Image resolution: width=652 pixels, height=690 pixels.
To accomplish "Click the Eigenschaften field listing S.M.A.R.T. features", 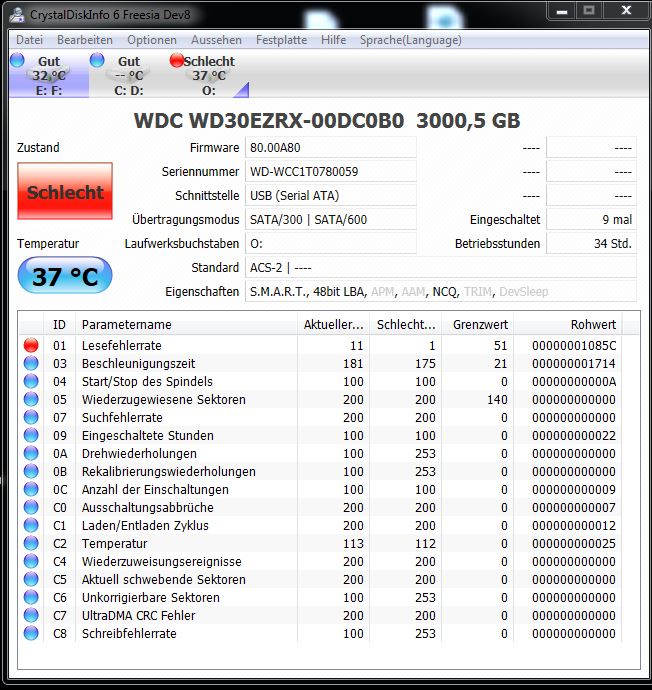I will [x=441, y=291].
